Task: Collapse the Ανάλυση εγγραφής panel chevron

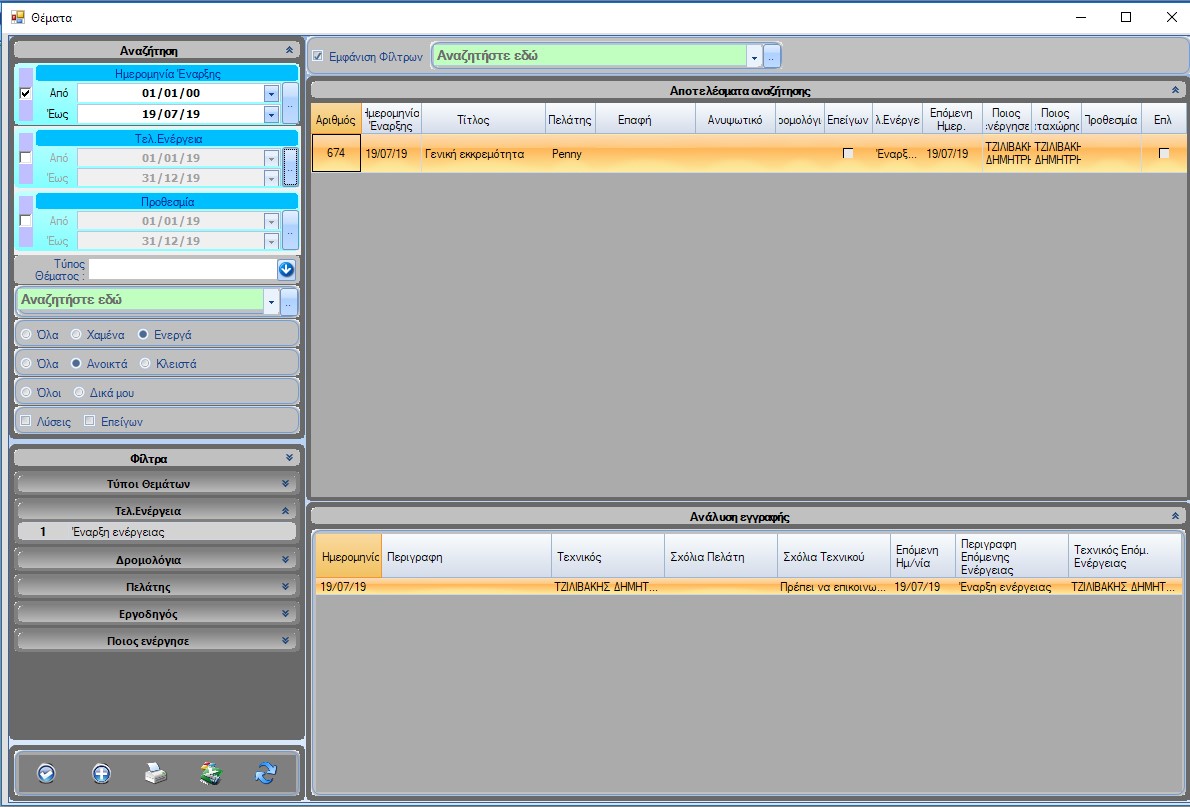Action: (1175, 517)
